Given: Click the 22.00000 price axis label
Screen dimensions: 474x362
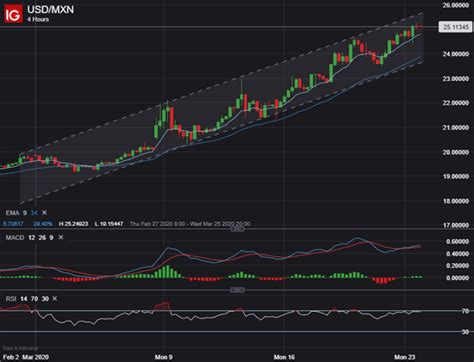Looking at the screenshot, I should (x=456, y=103).
